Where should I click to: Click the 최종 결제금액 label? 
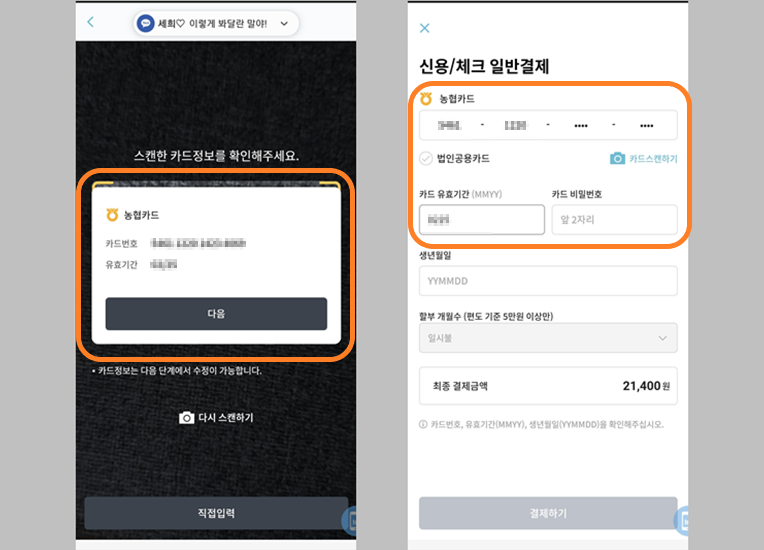tap(460, 386)
